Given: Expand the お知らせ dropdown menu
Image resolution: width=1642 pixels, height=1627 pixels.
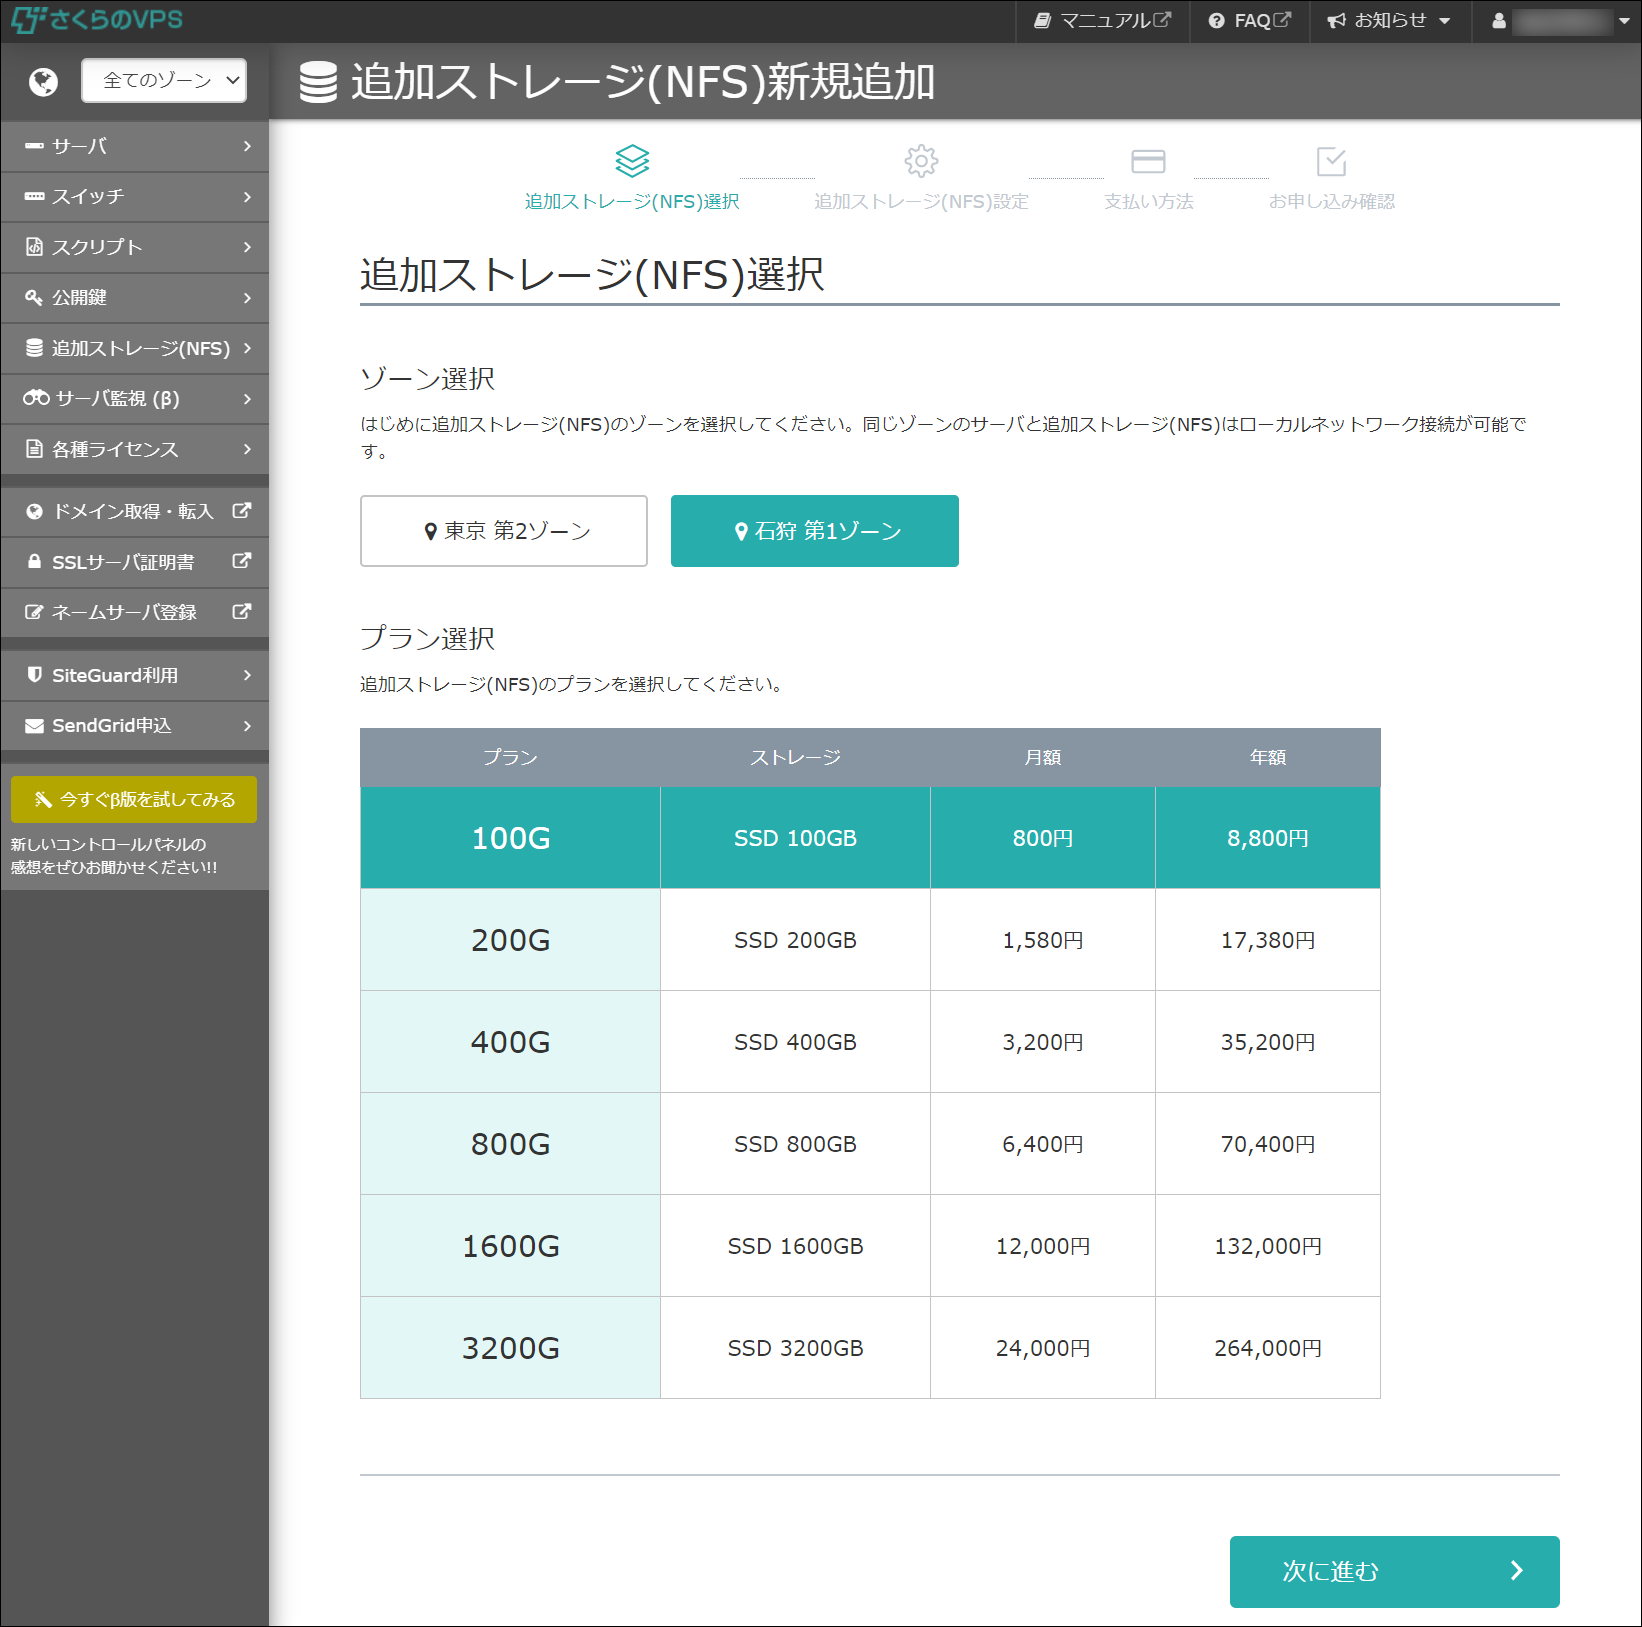Looking at the screenshot, I should pyautogui.click(x=1389, y=21).
